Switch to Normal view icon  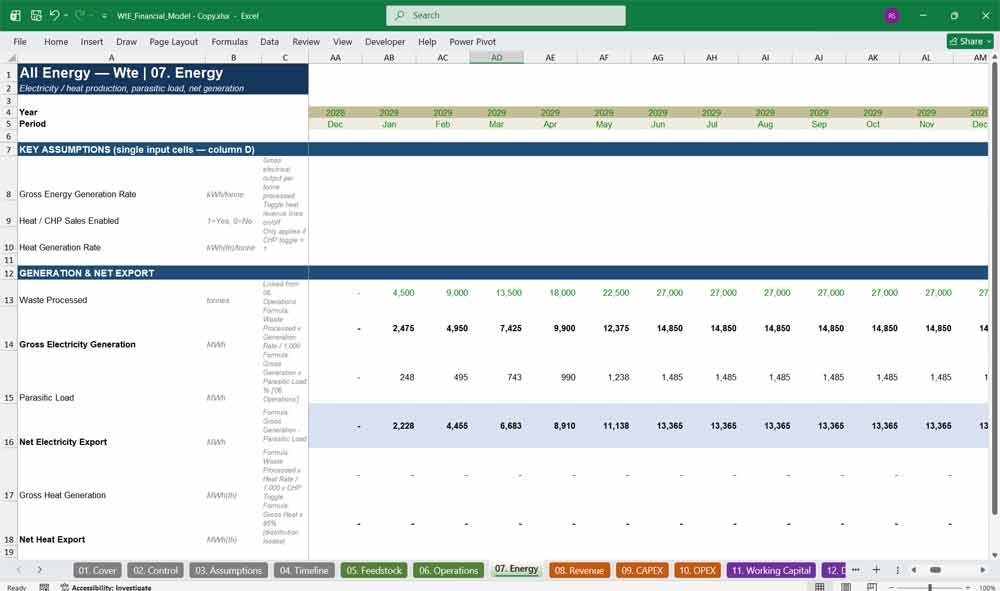click(x=820, y=587)
